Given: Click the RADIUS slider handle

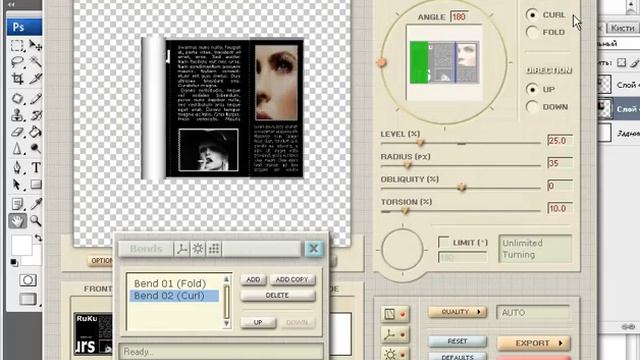Looking at the screenshot, I should pyautogui.click(x=407, y=165).
